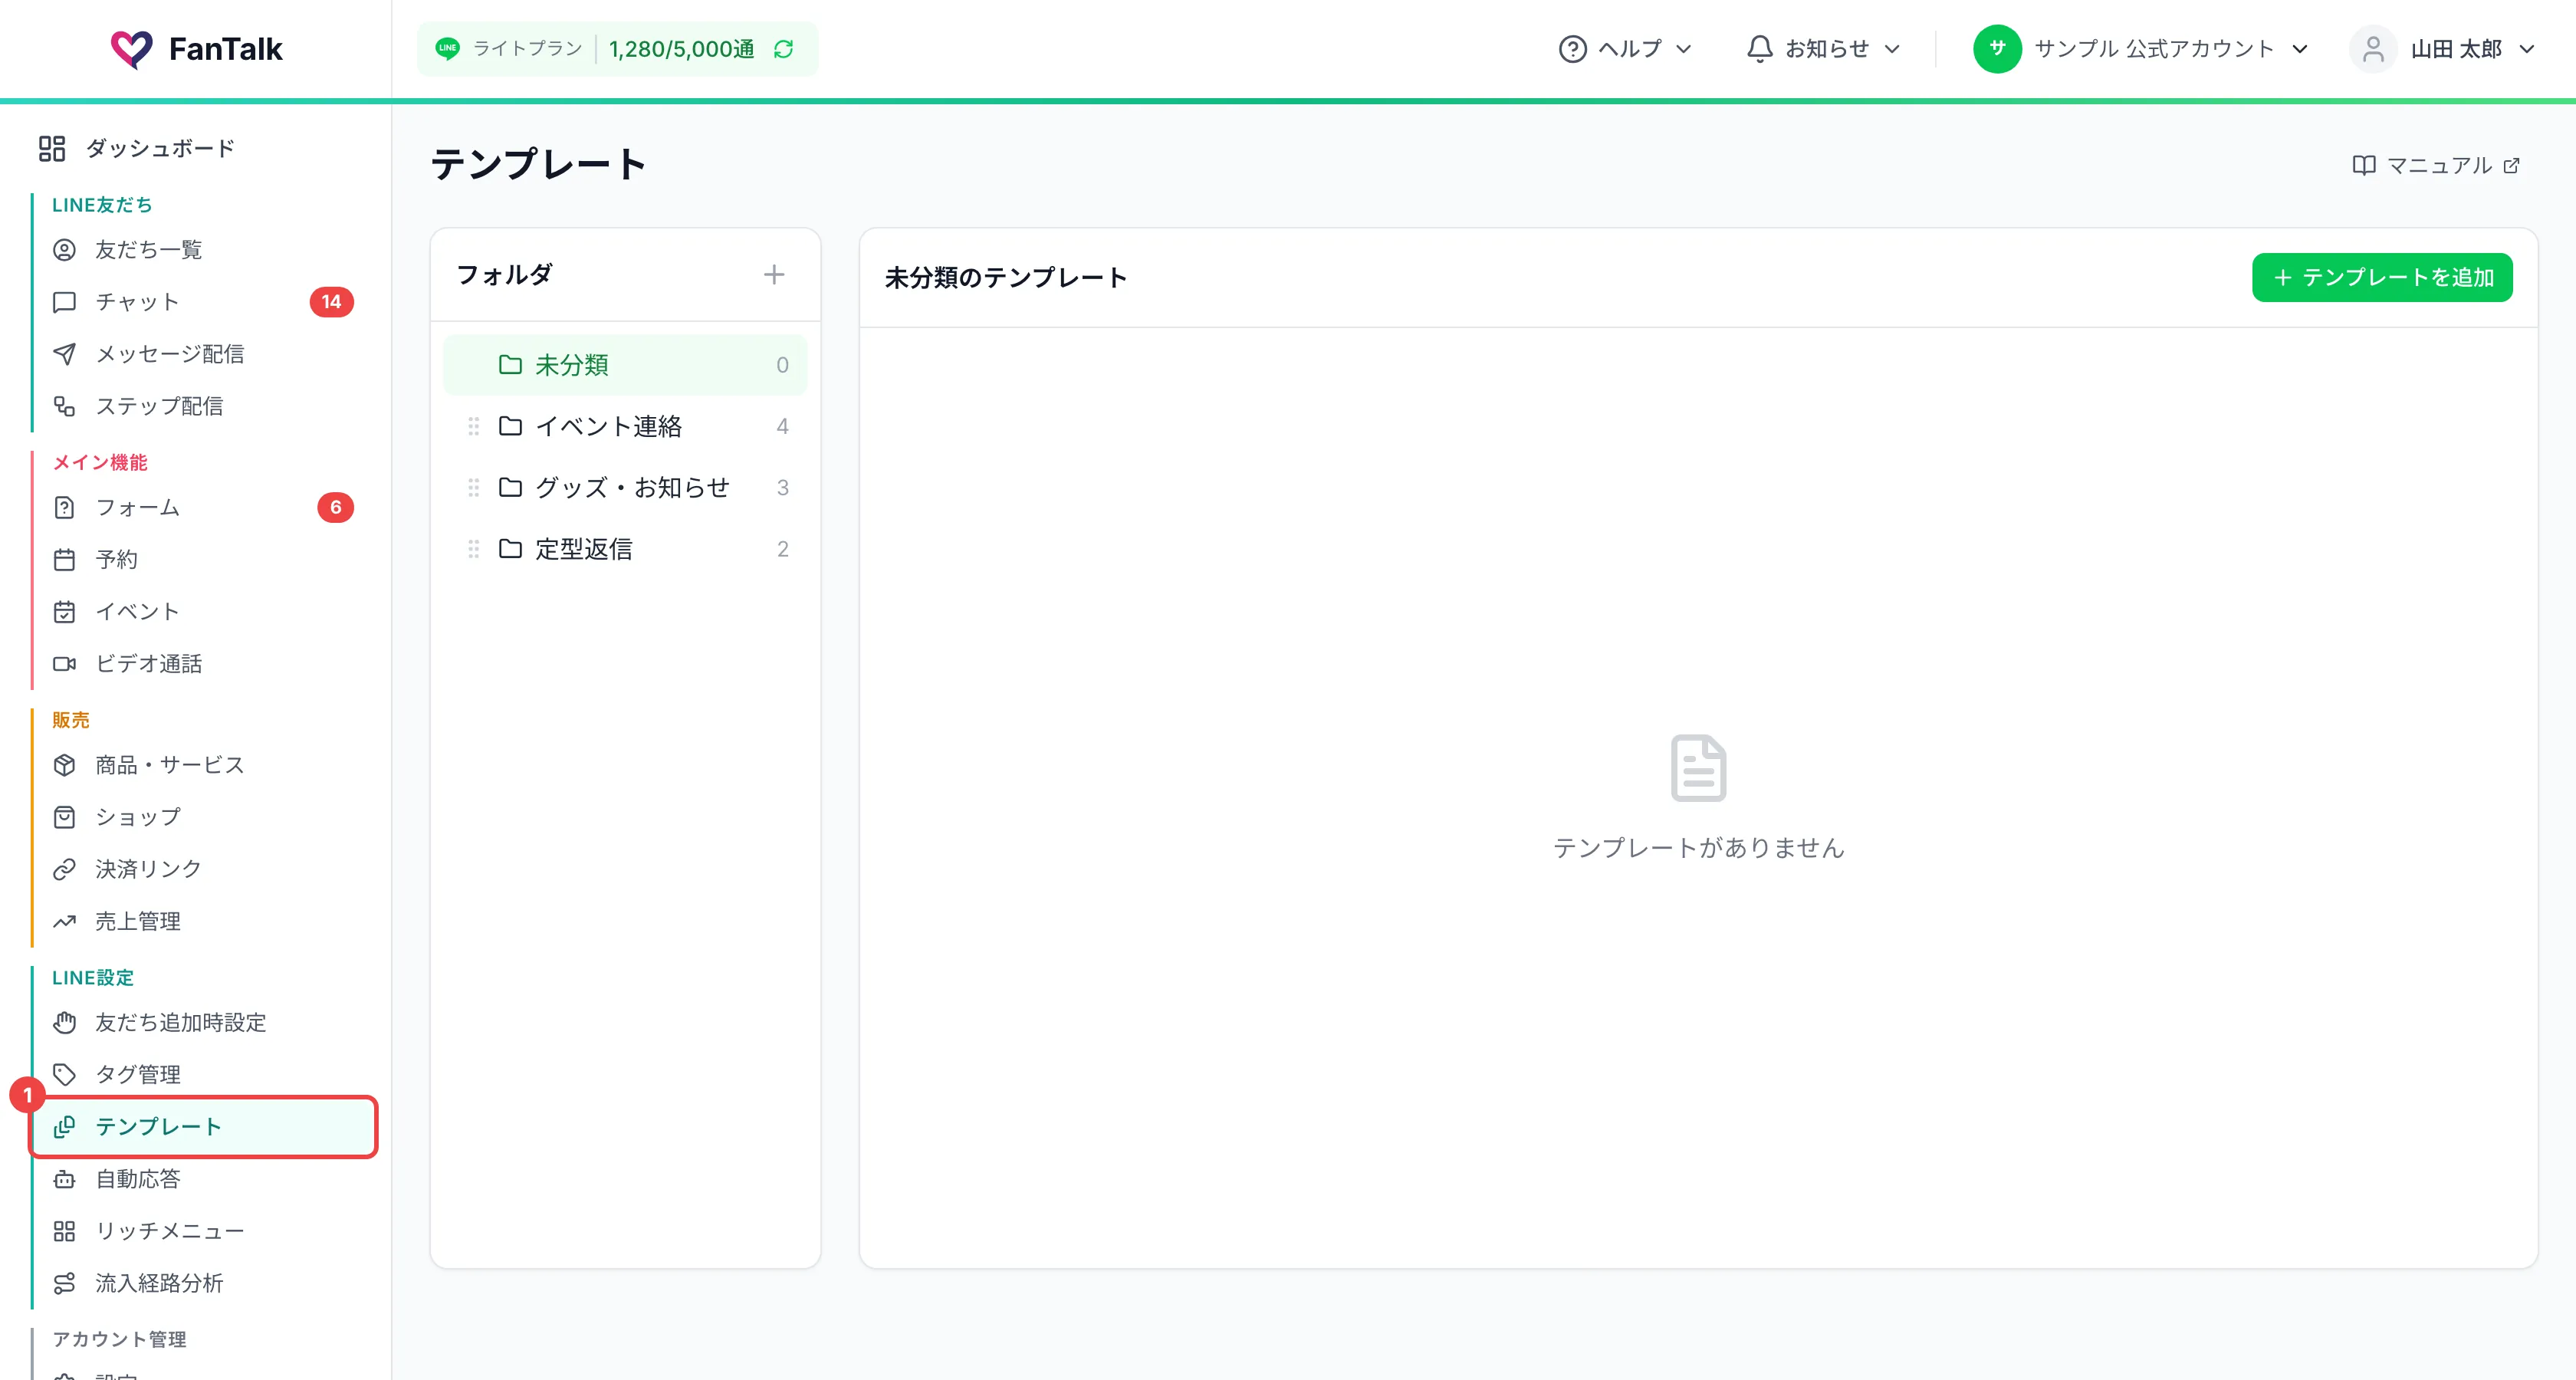Click drag handle of グッズ・お知らせ folder
The width and height of the screenshot is (2576, 1380).
pos(474,488)
